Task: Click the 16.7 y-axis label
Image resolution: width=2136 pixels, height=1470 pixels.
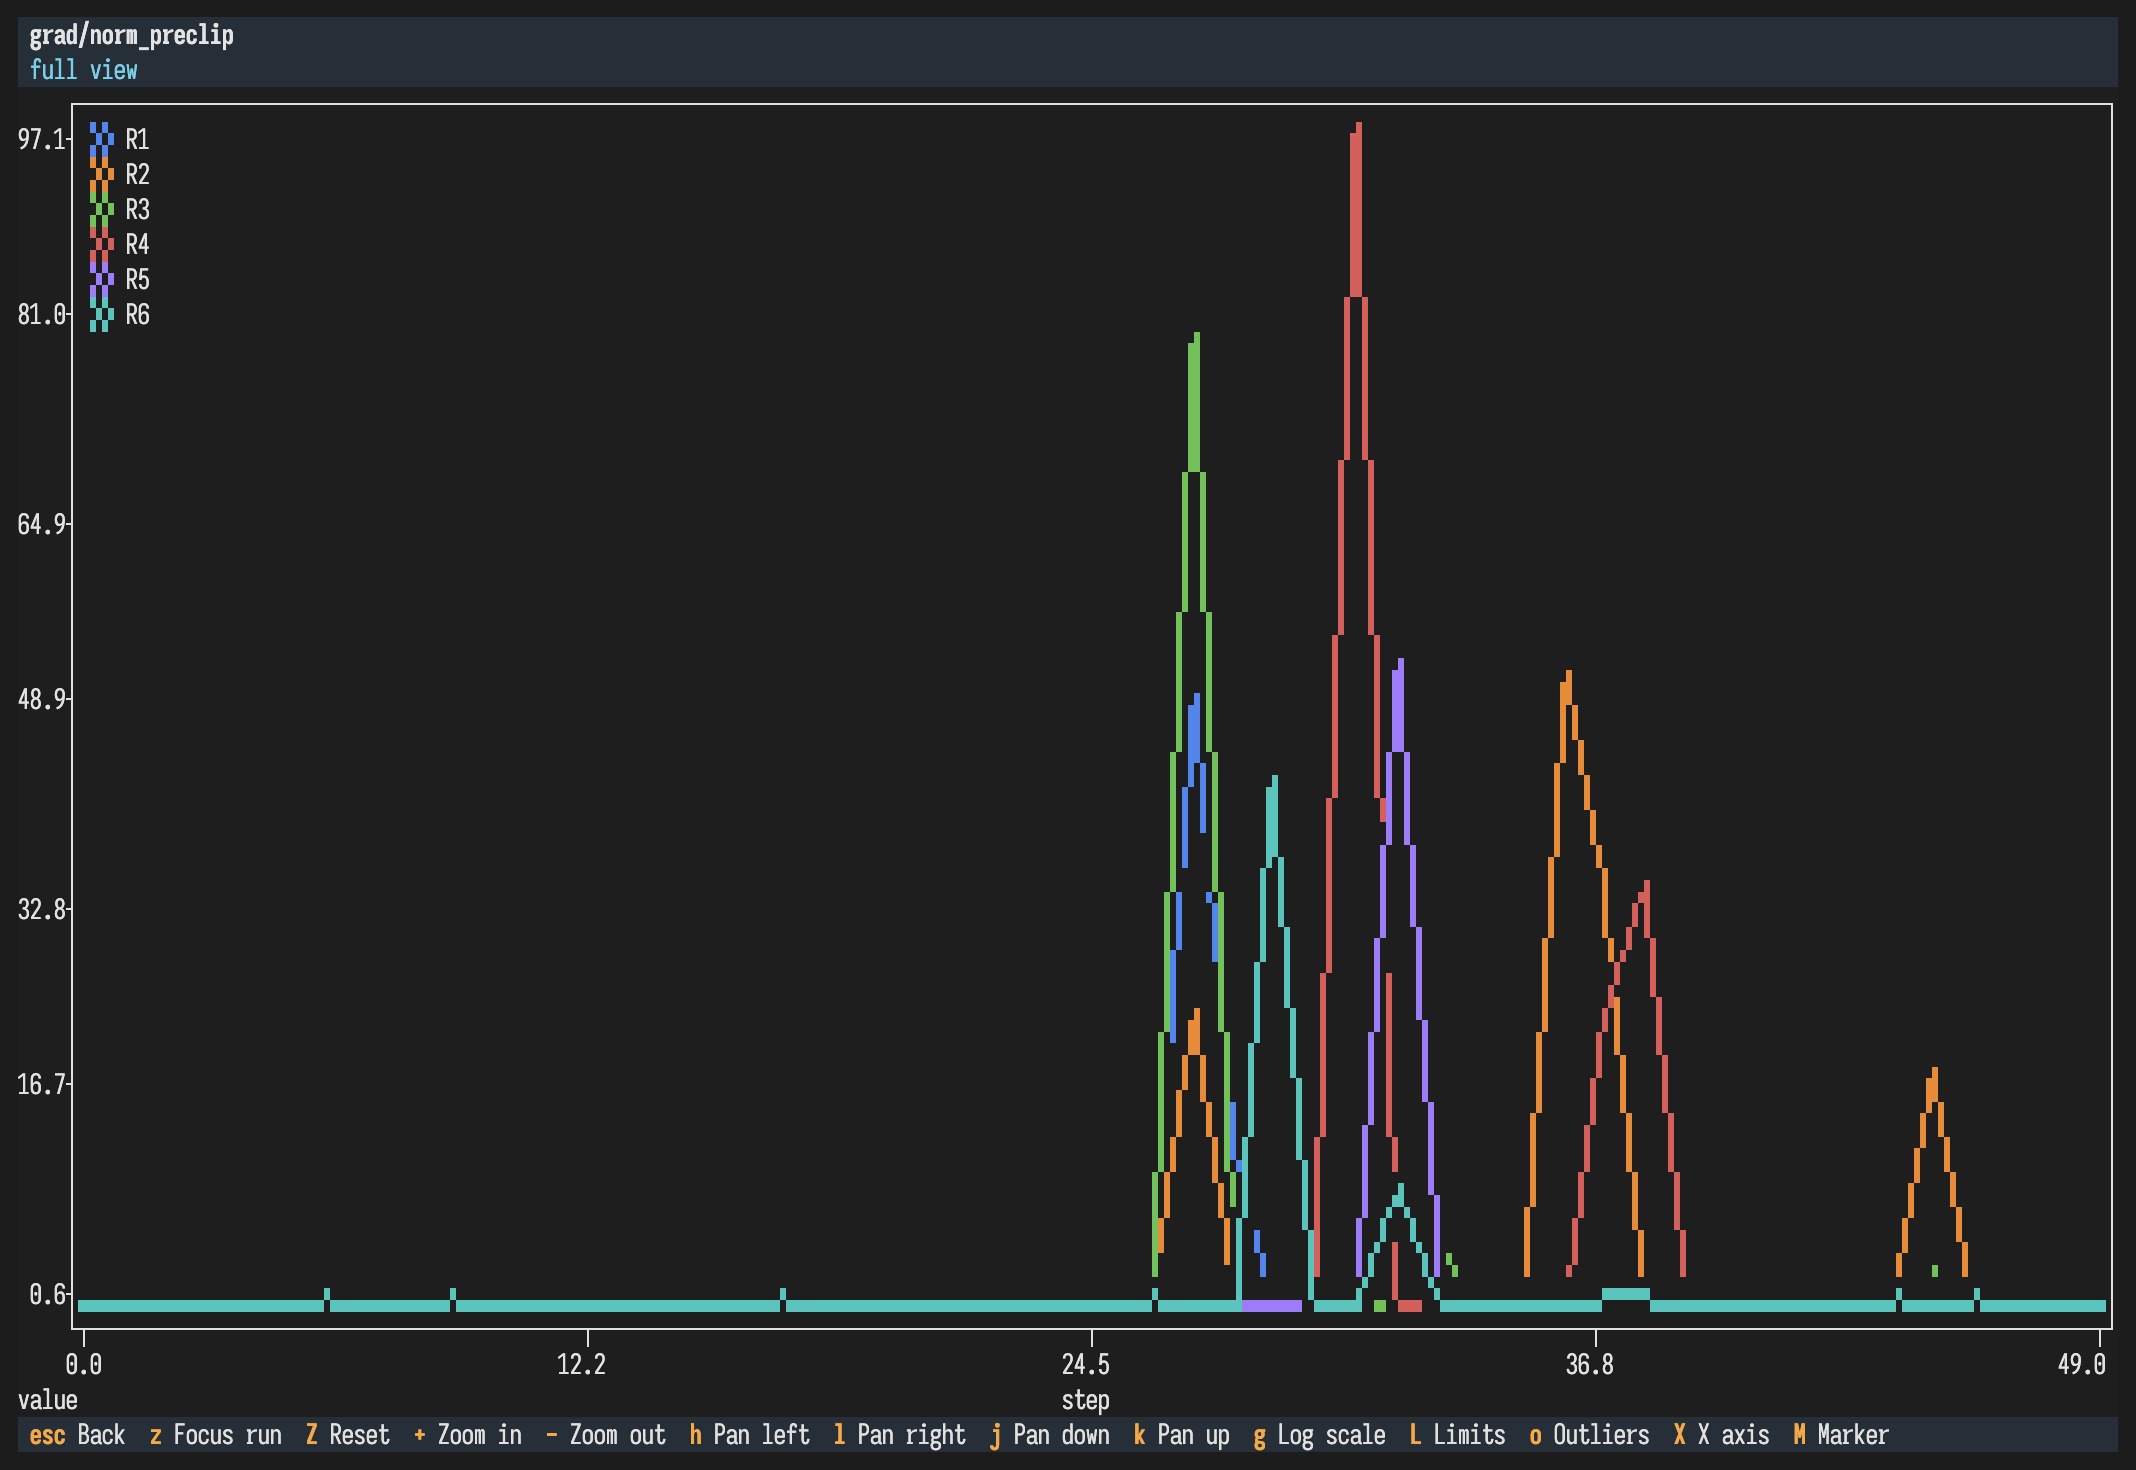Action: point(42,1084)
